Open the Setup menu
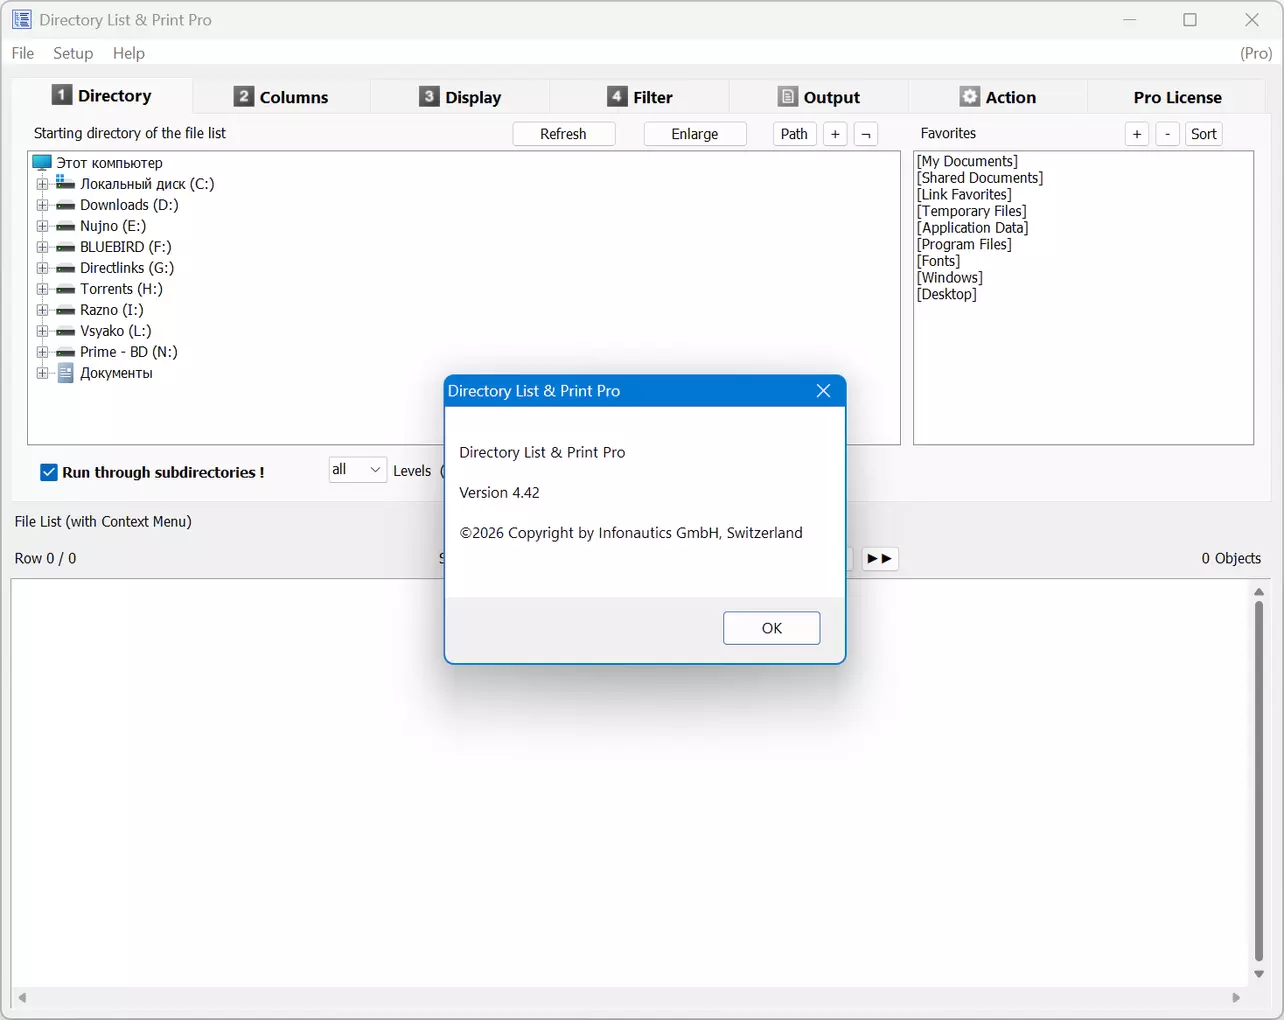This screenshot has height=1020, width=1284. 73,53
